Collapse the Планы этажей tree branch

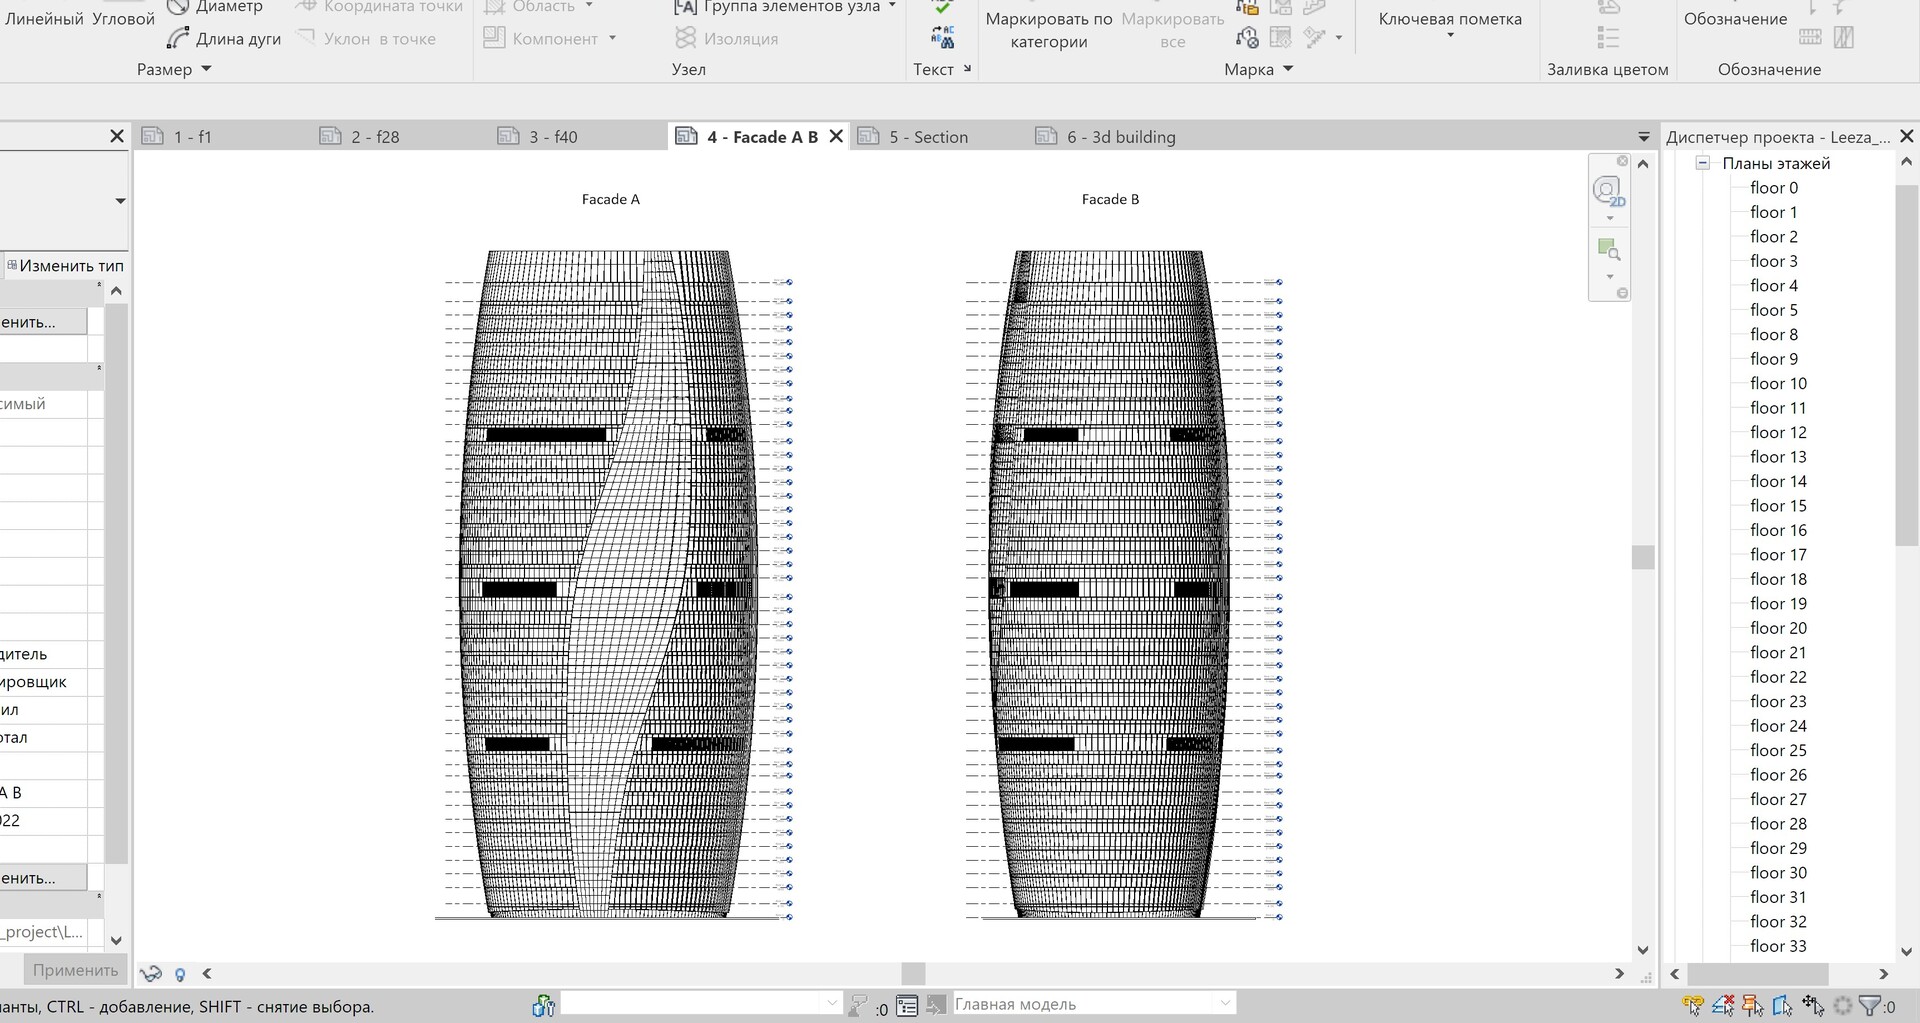coord(1704,163)
